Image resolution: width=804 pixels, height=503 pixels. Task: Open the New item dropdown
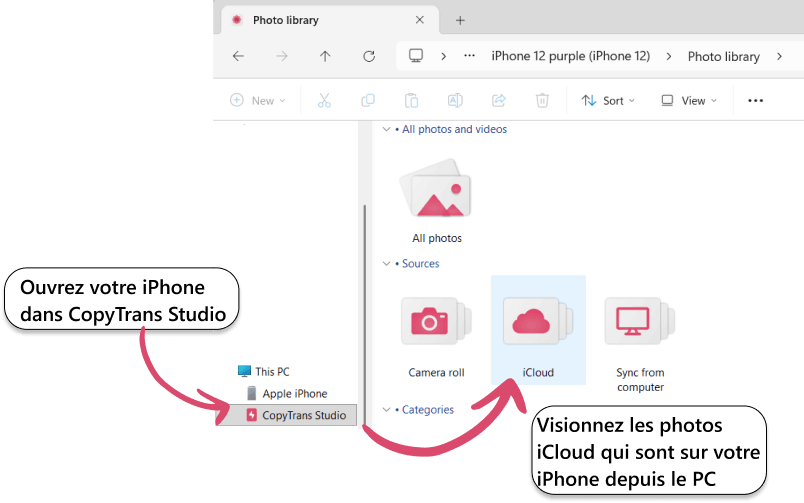[x=257, y=100]
